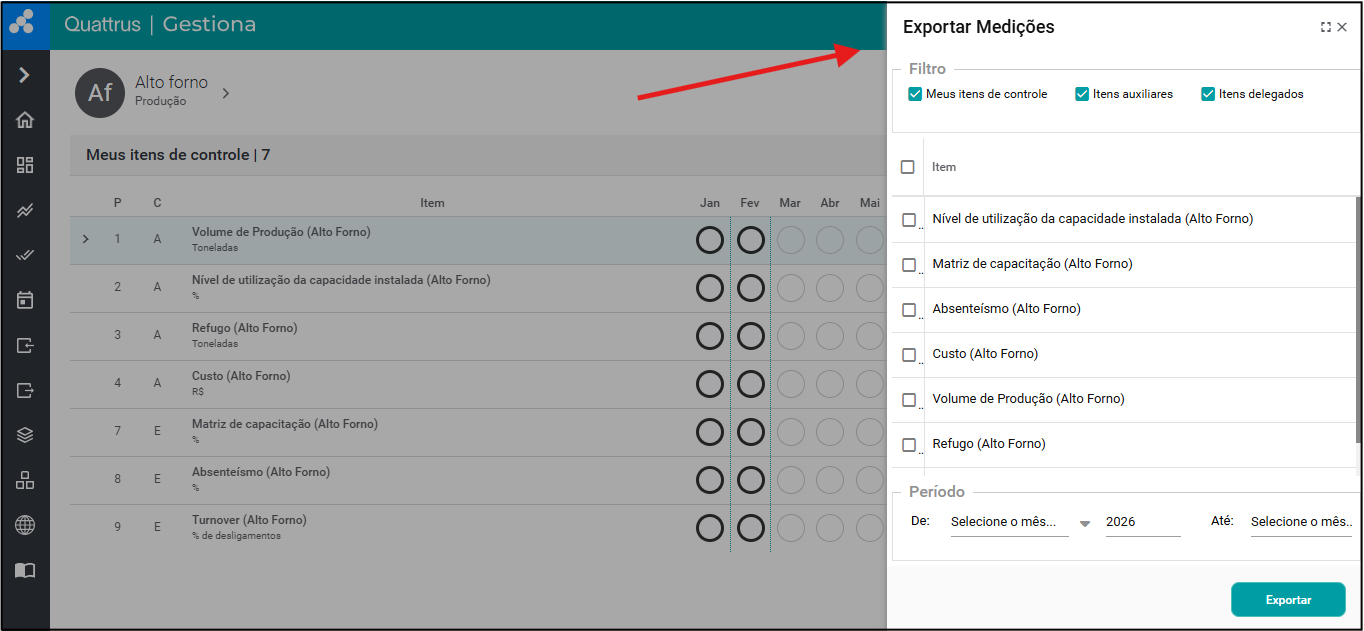
Task: Check the 'Absenteísmo (Alto Forno)' item box
Action: click(909, 310)
